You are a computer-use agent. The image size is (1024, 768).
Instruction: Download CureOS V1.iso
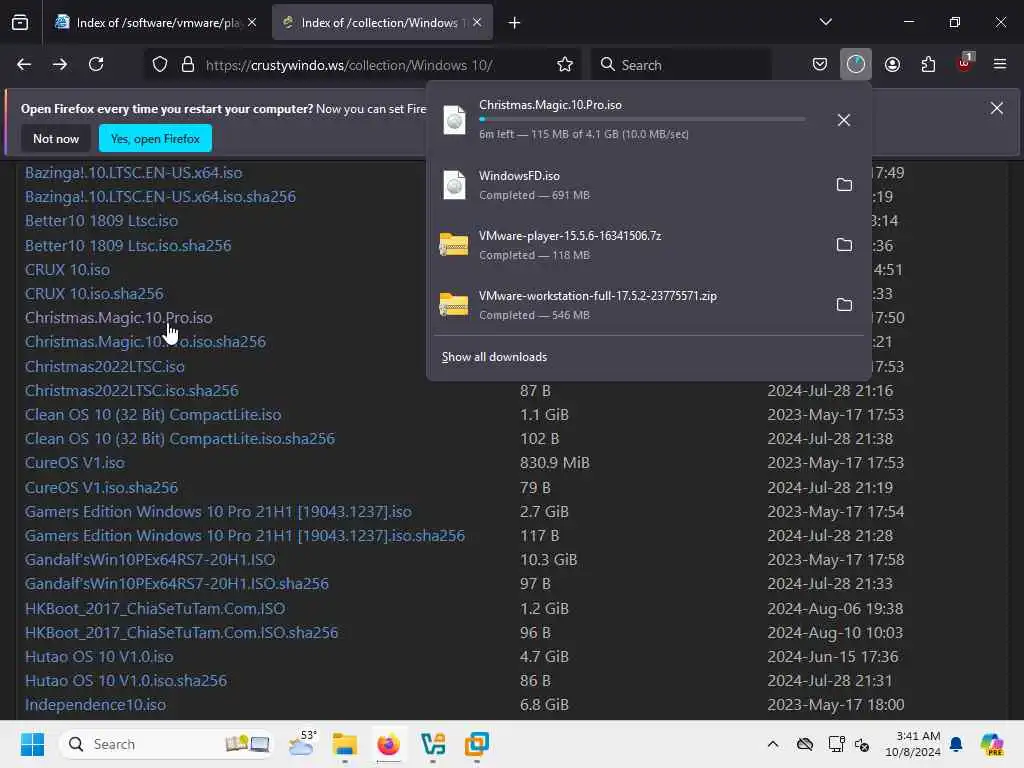pyautogui.click(x=74, y=462)
